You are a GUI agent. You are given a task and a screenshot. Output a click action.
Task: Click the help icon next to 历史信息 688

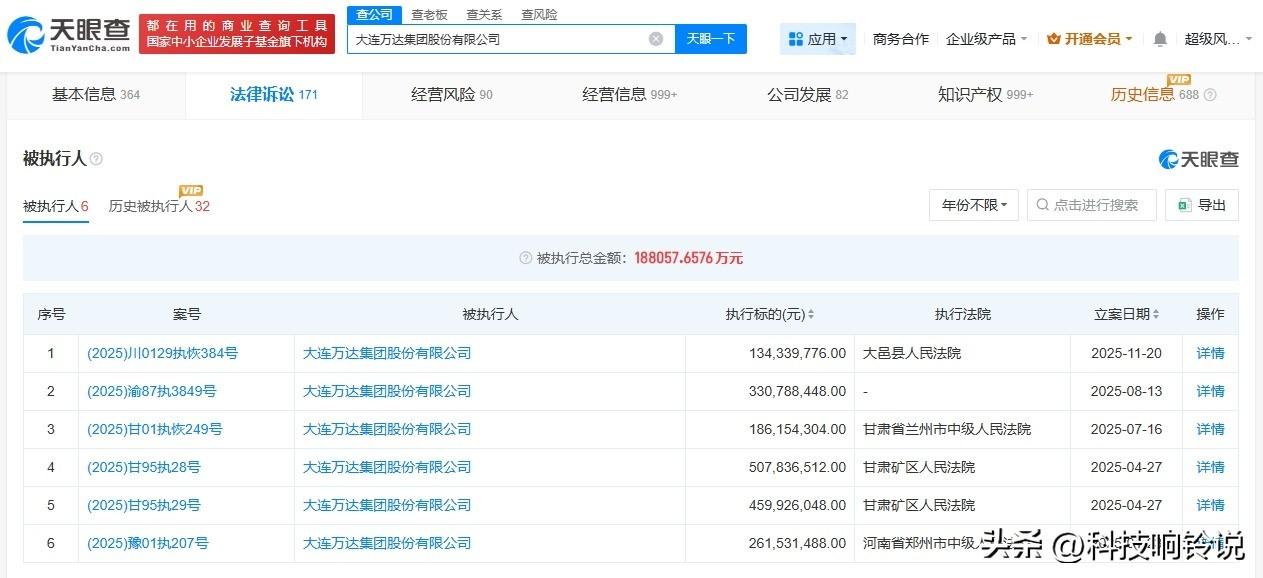(x=1210, y=95)
